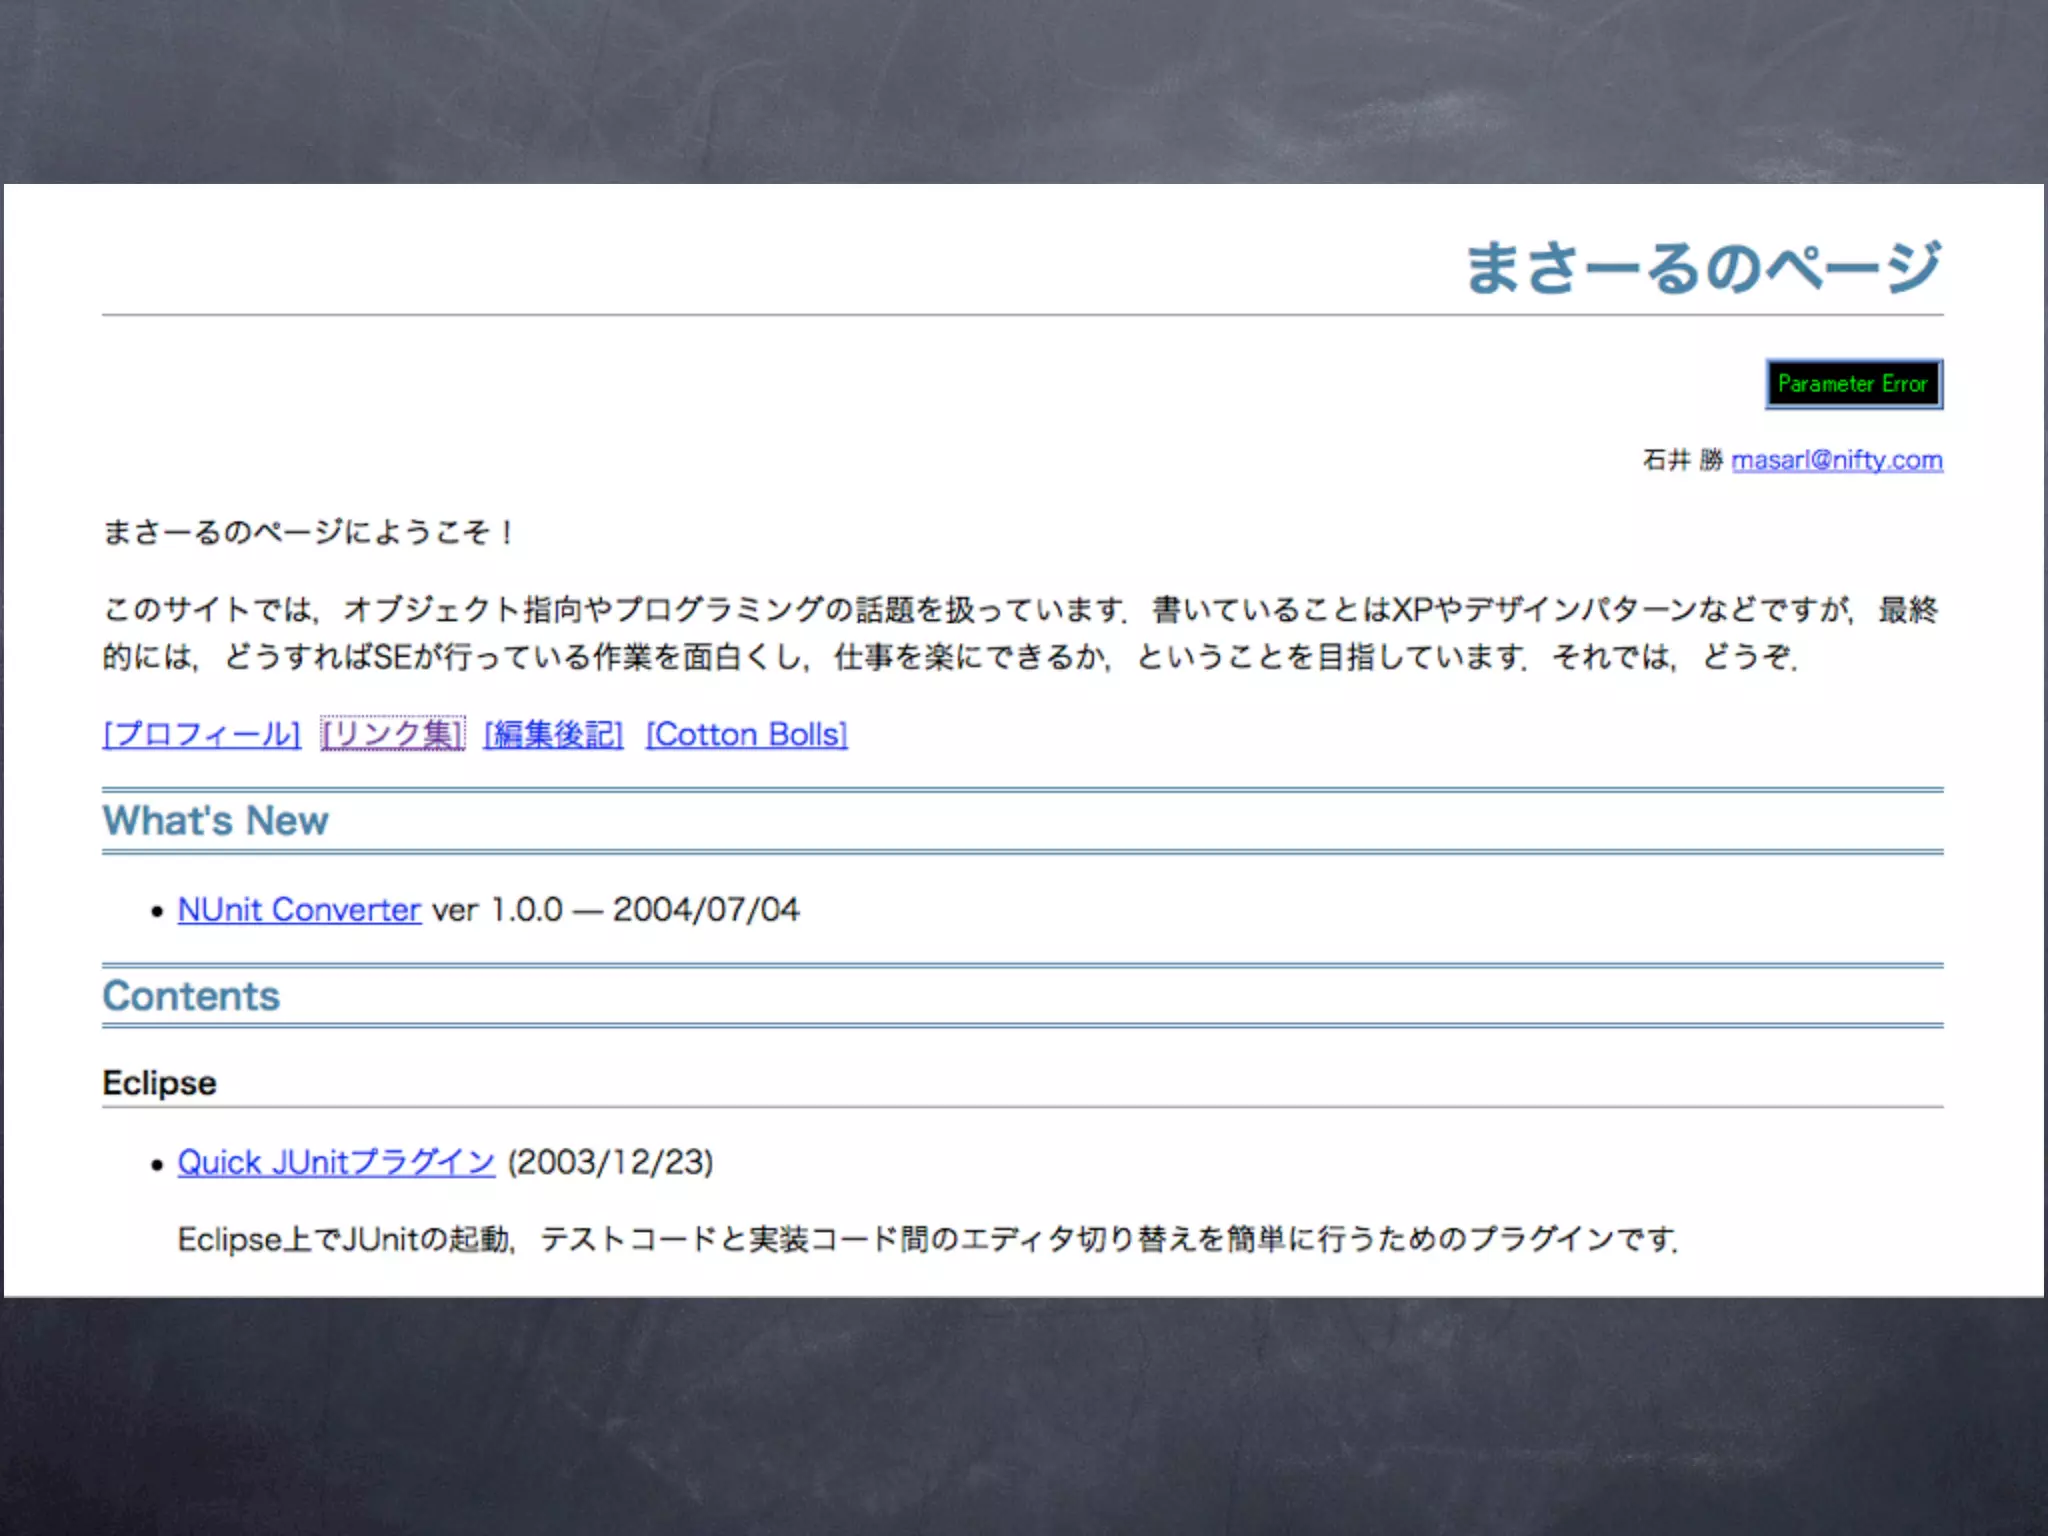Click the (2003/12/23) date text
Viewport: 2048px width, 1536px height.
pyautogui.click(x=610, y=1162)
